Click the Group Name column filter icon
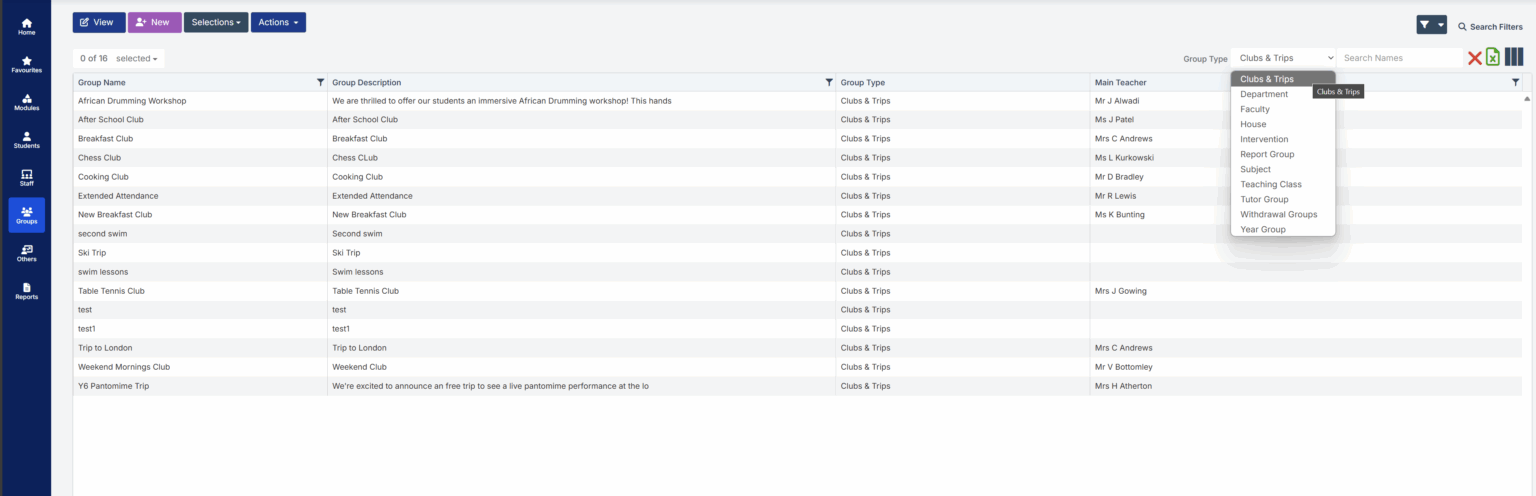The width and height of the screenshot is (1536, 496). pyautogui.click(x=320, y=82)
